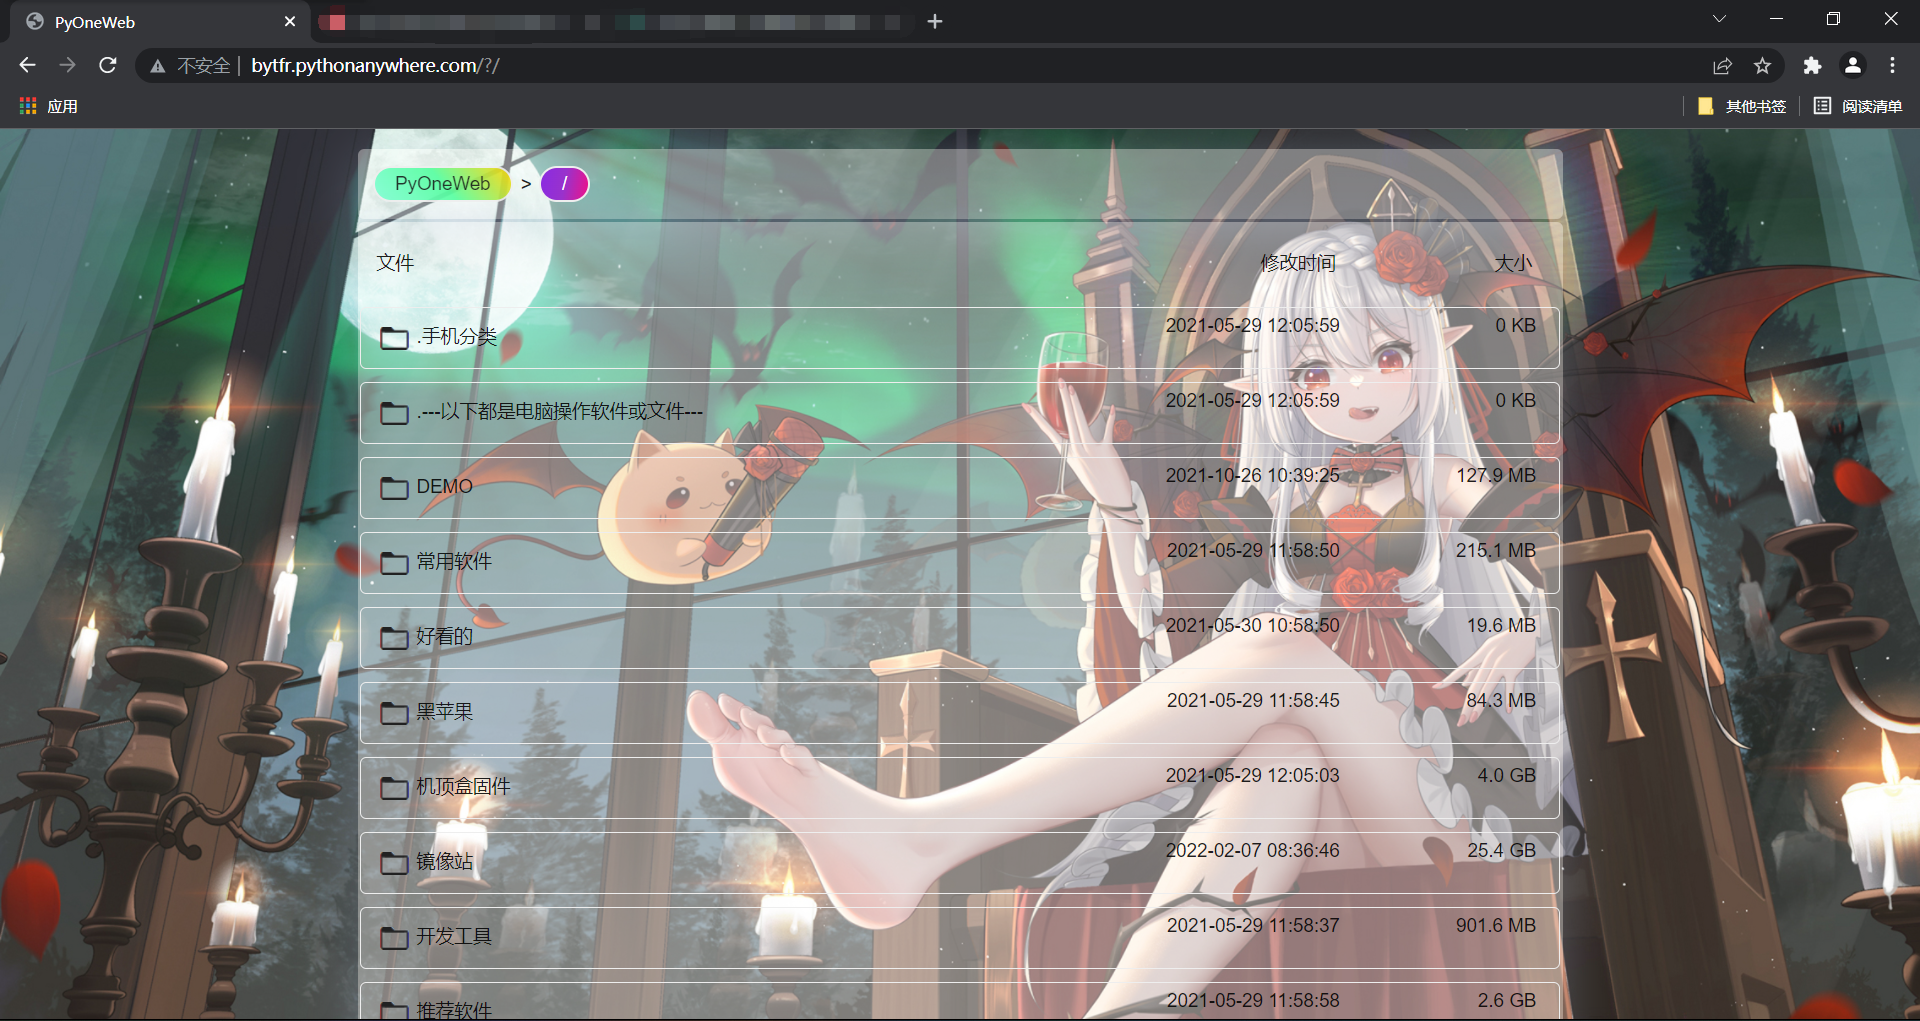Open a new tab with the plus button

pyautogui.click(x=935, y=21)
